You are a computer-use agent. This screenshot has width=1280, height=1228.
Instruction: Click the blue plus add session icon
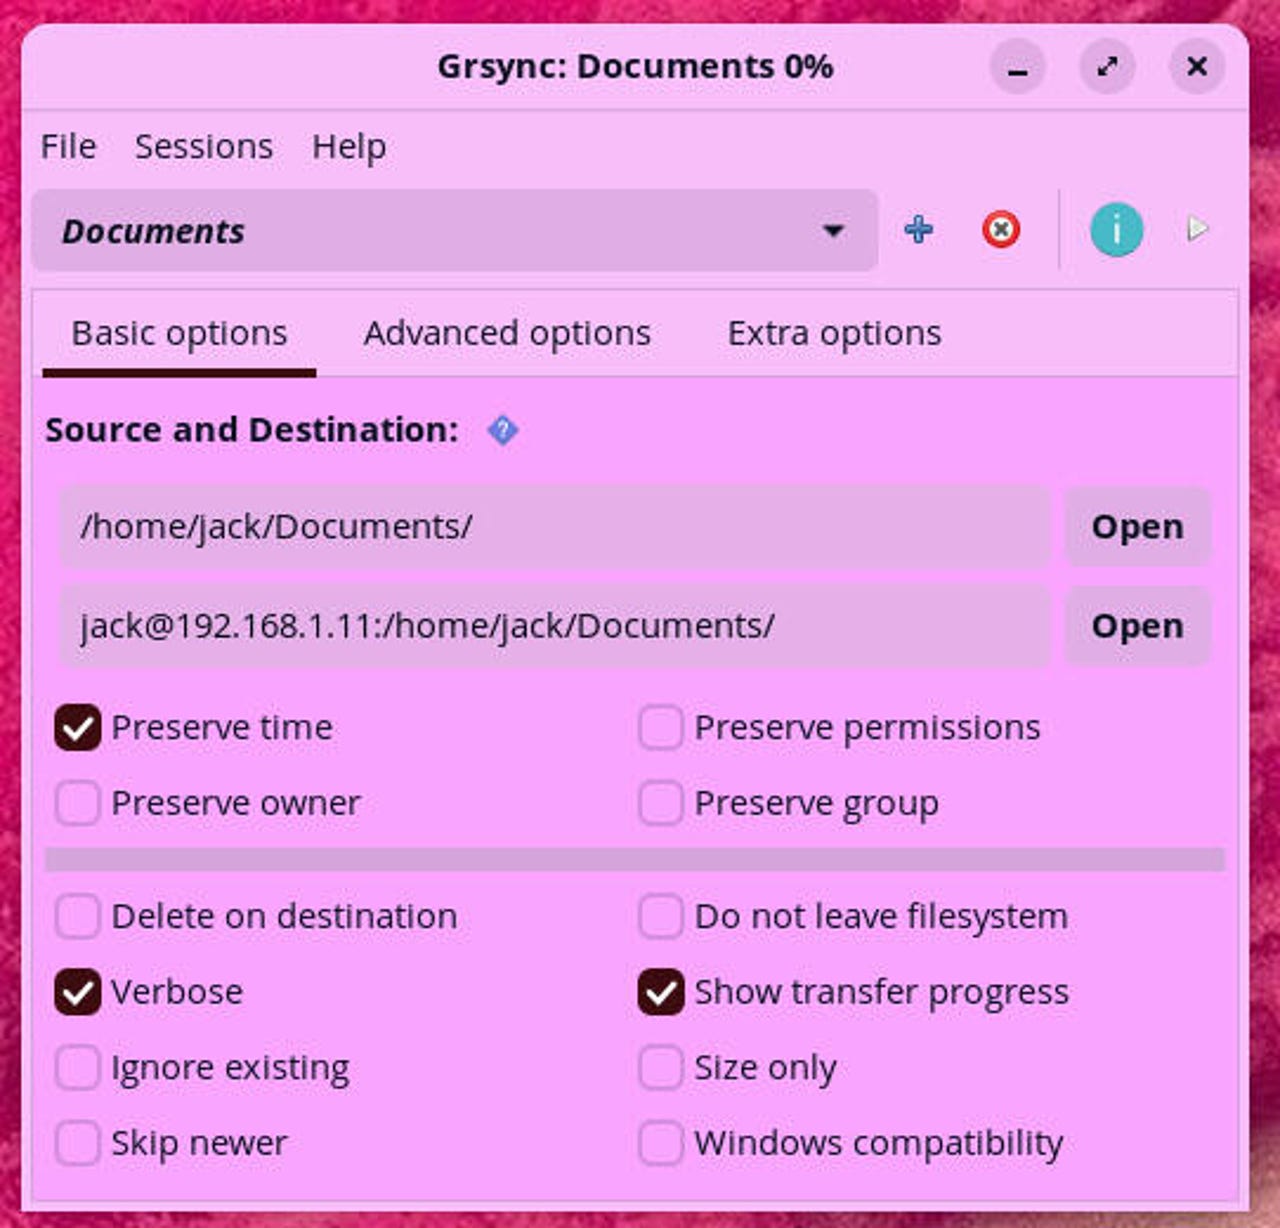[918, 230]
